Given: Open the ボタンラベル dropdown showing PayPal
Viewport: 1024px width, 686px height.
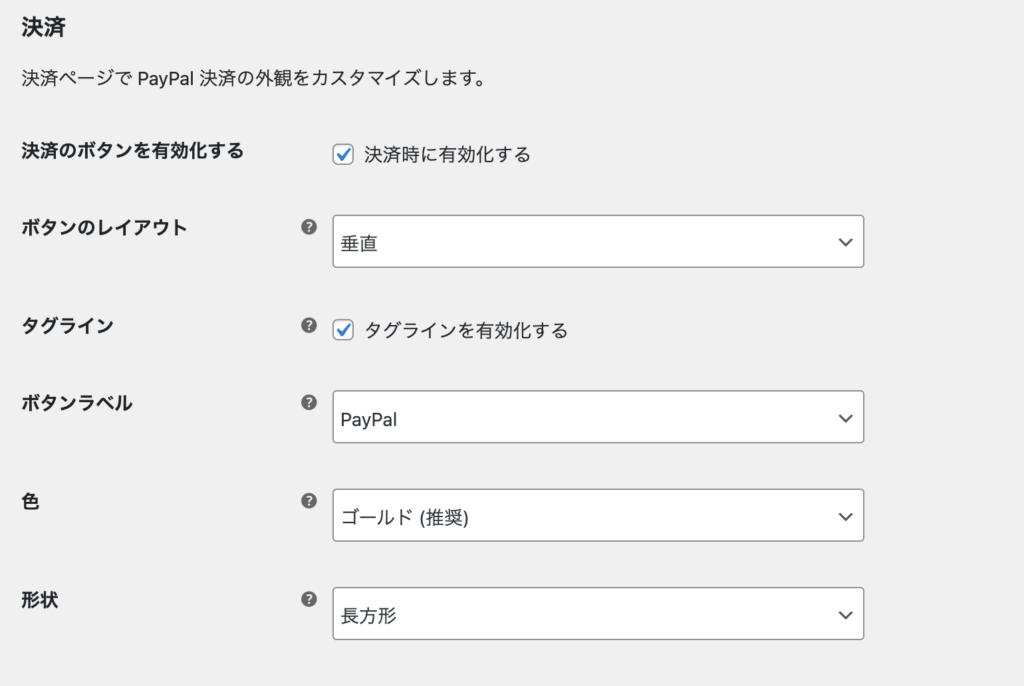Looking at the screenshot, I should click(598, 417).
